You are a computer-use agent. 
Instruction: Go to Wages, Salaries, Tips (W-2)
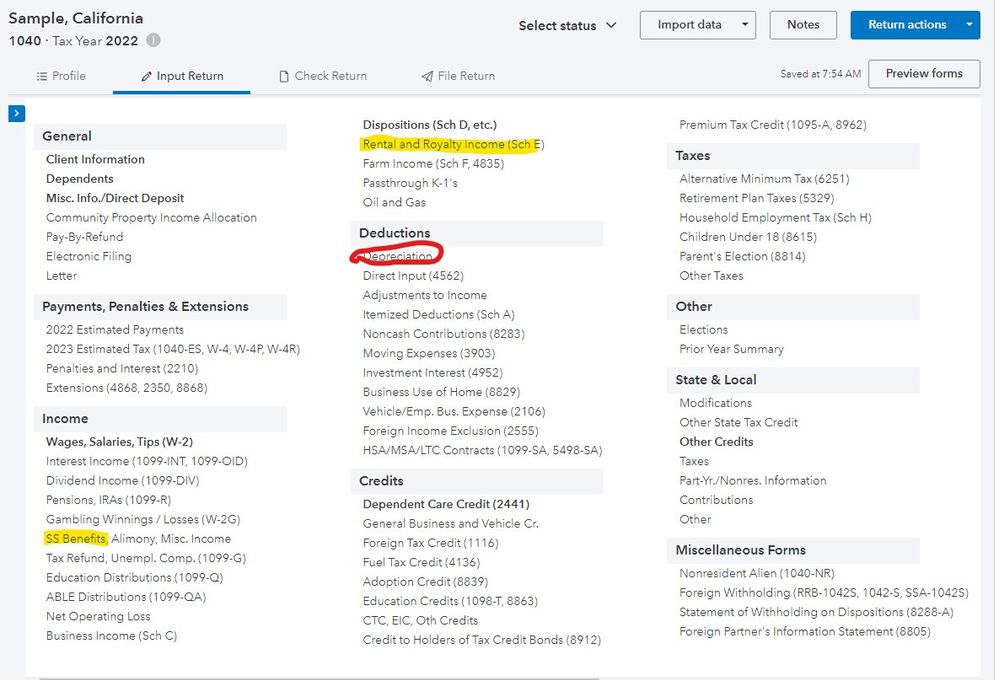click(x=119, y=442)
